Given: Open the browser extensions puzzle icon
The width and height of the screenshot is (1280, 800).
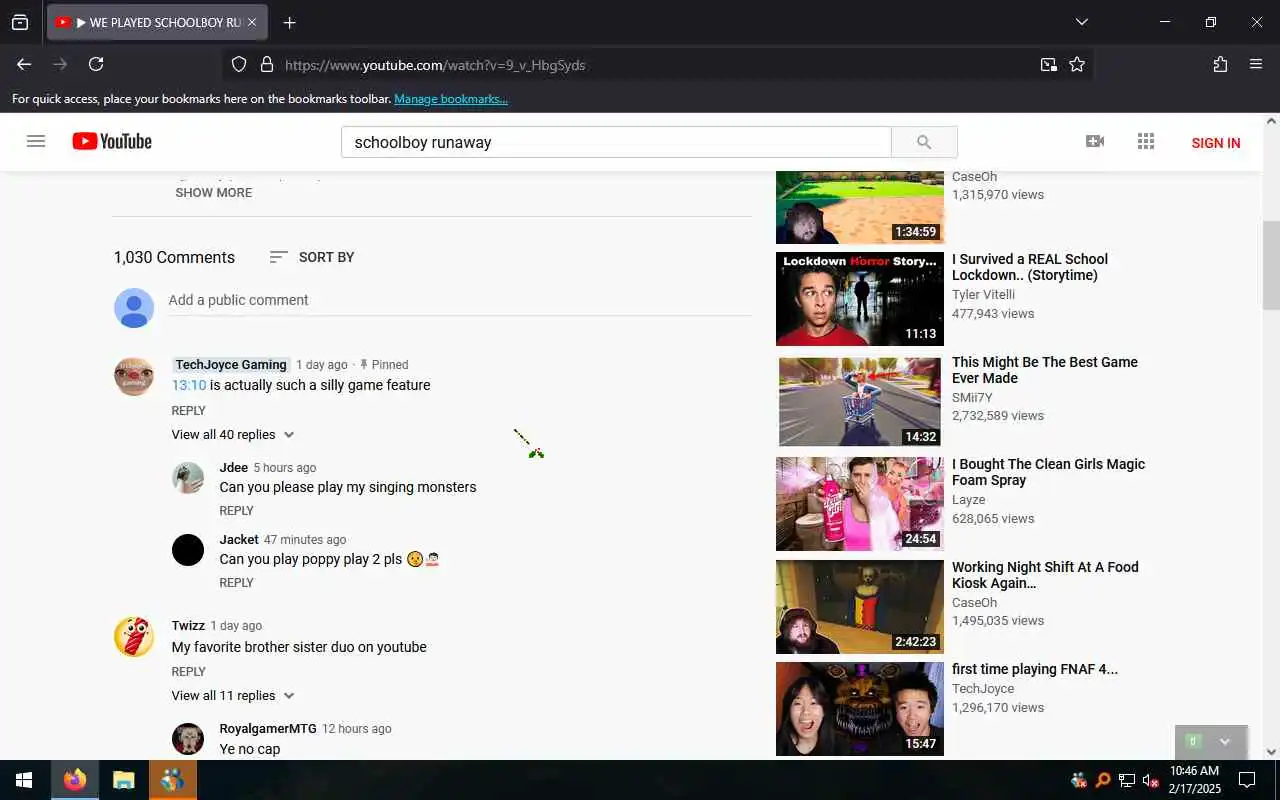Looking at the screenshot, I should coord(1220,64).
